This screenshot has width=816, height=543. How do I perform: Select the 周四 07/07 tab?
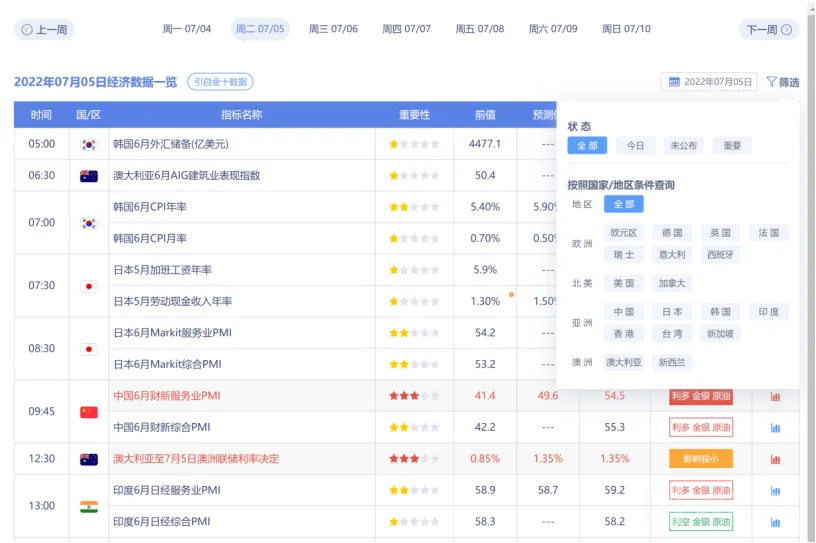tap(406, 29)
